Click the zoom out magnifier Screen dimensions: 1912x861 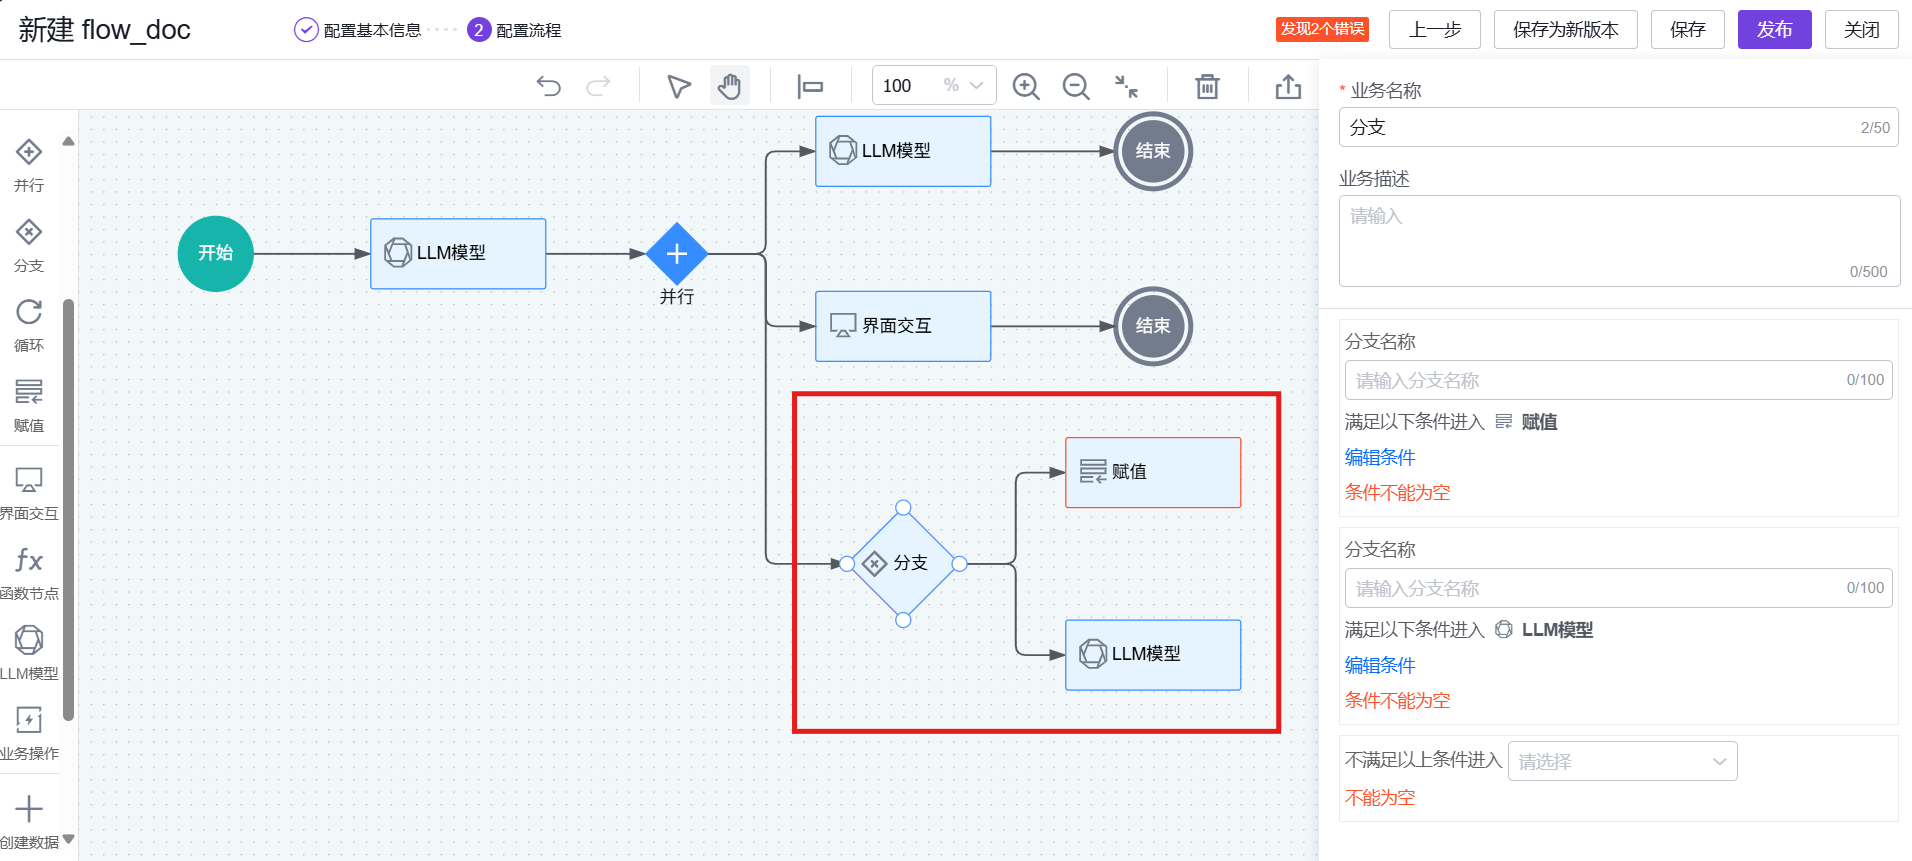point(1076,87)
